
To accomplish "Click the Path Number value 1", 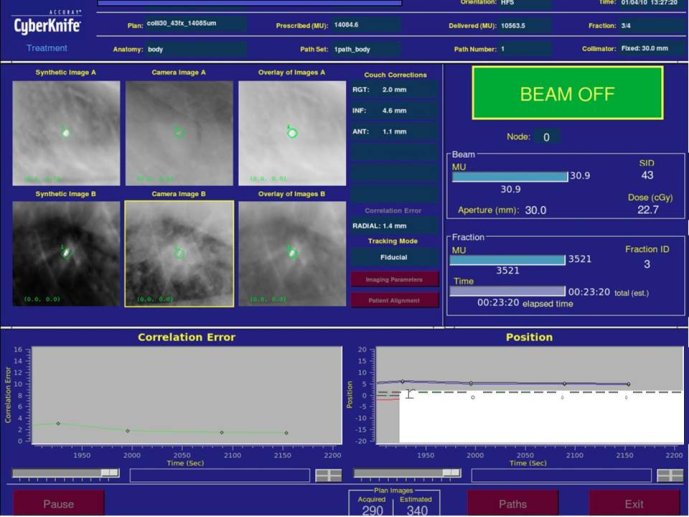I will [503, 49].
